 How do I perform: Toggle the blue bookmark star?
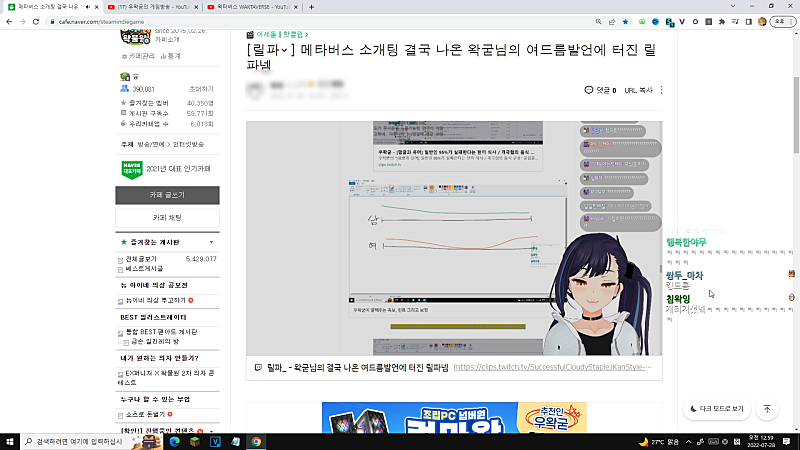(x=625, y=22)
